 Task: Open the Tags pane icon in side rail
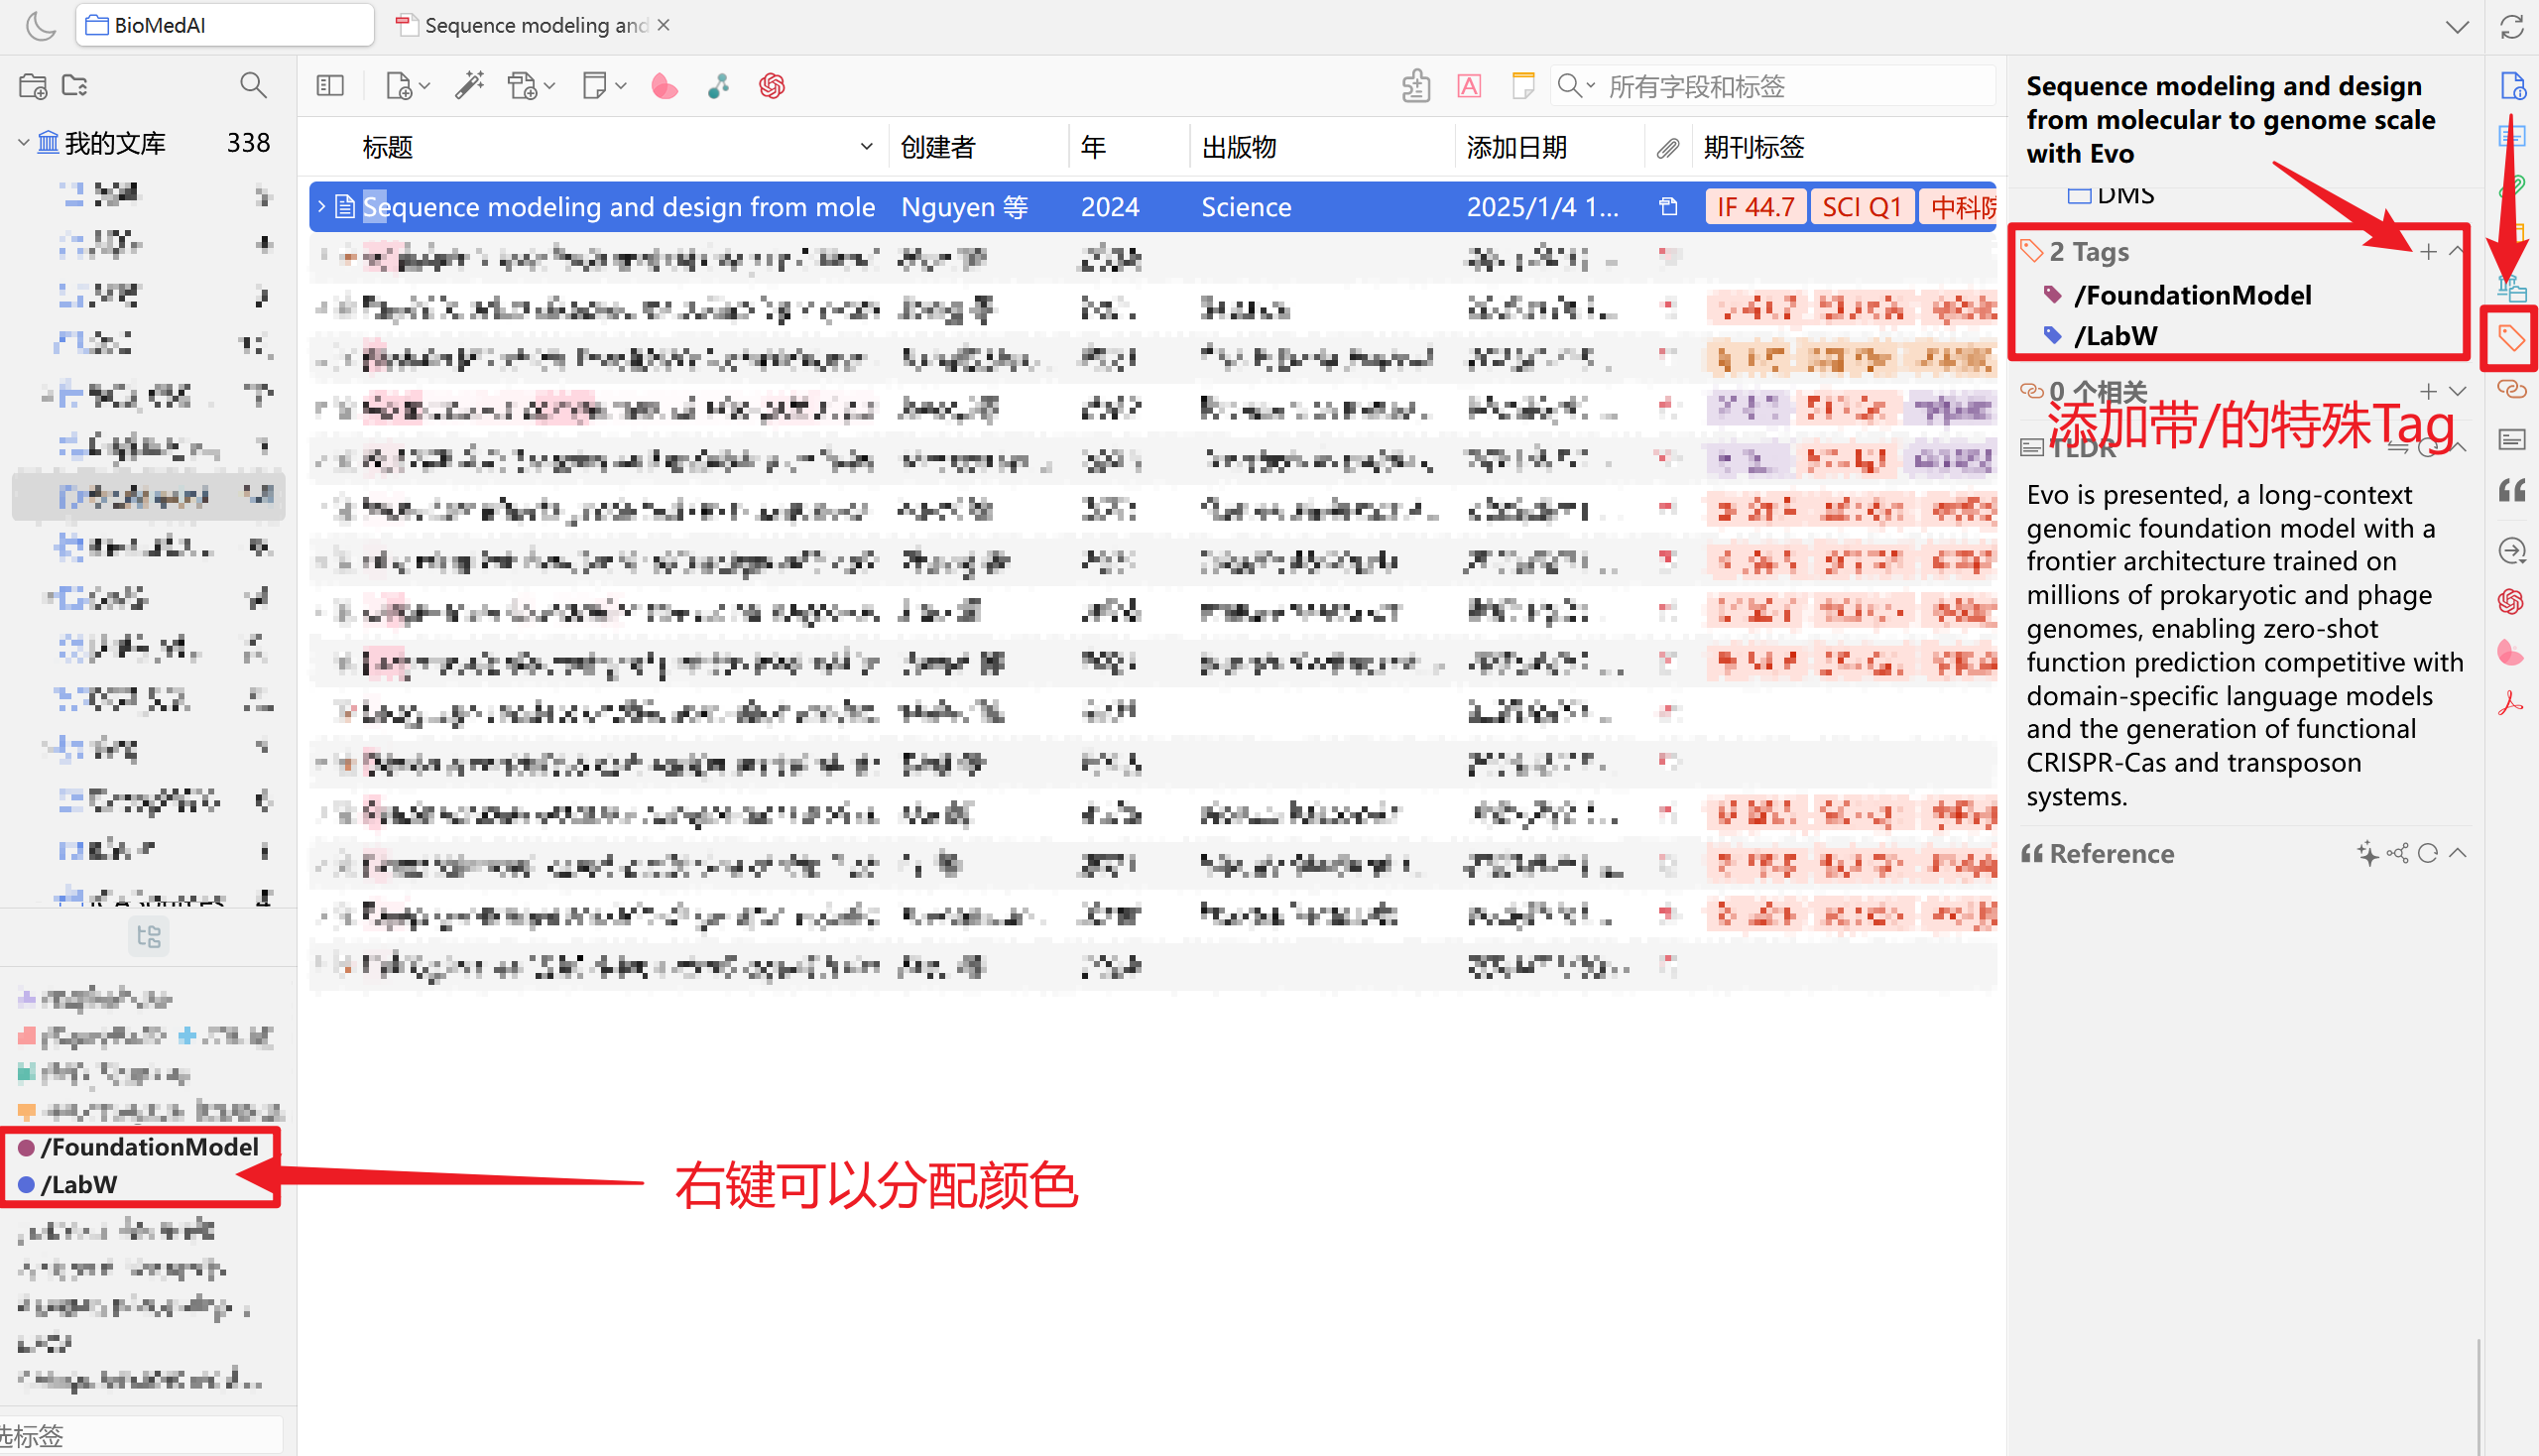[x=2511, y=338]
